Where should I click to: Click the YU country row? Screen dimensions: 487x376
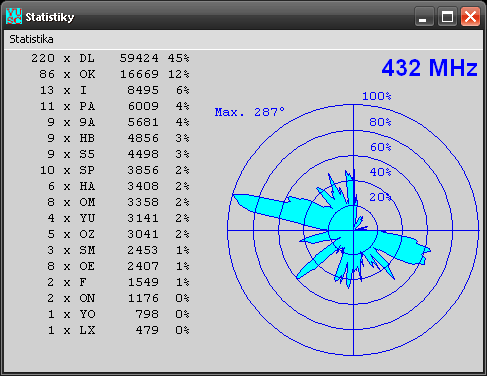(x=118, y=218)
